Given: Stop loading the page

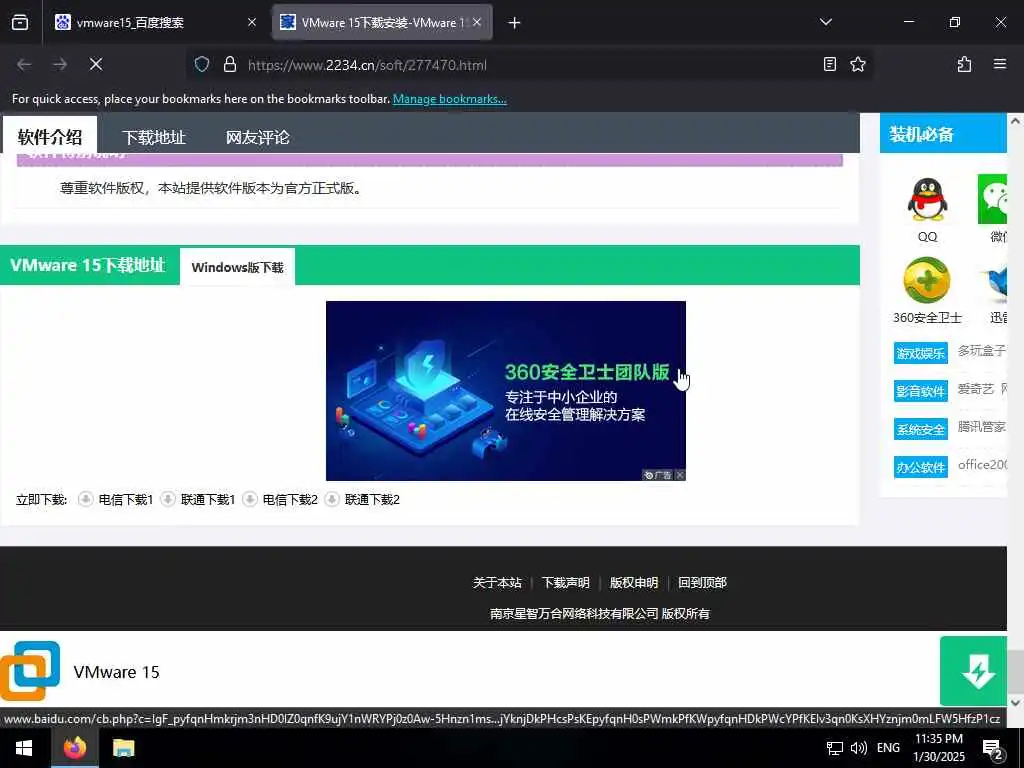Looking at the screenshot, I should (96, 64).
